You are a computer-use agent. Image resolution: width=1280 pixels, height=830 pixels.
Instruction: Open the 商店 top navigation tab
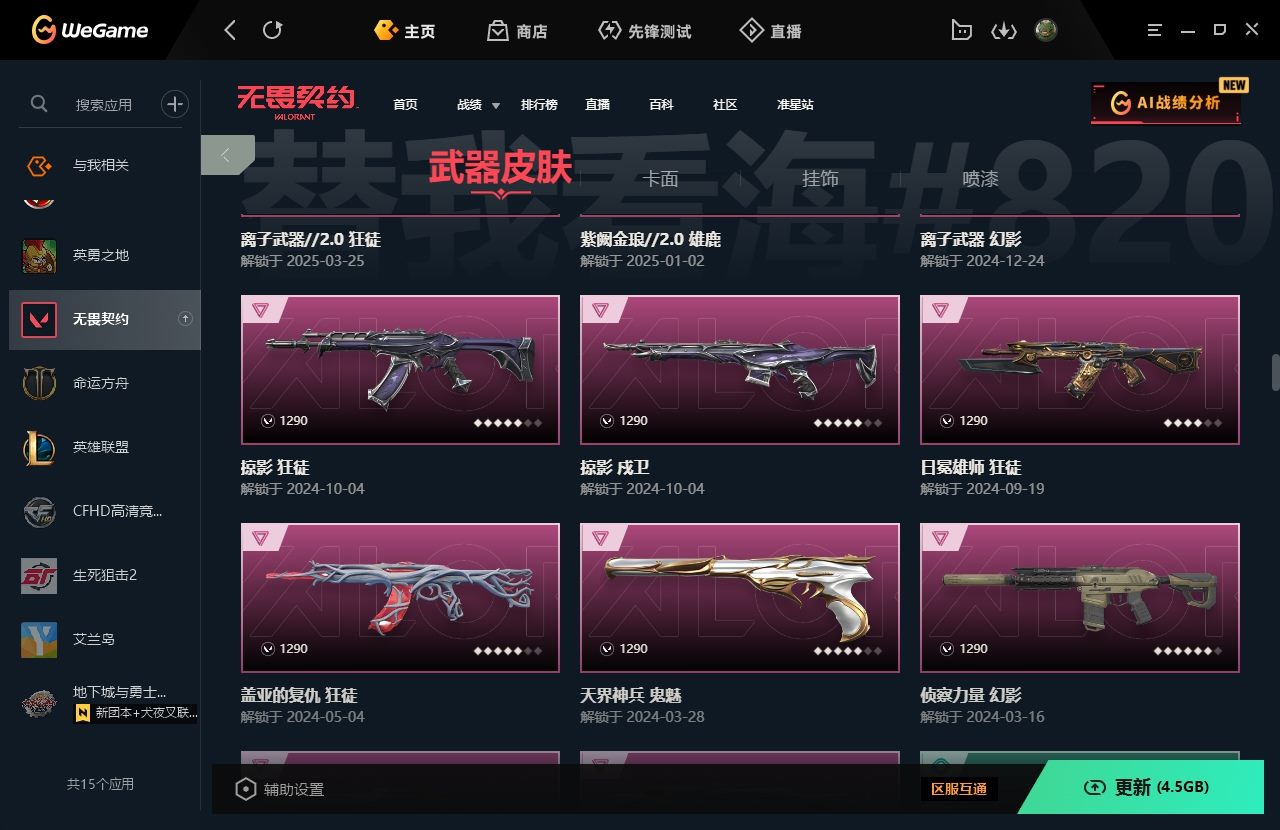[x=517, y=31]
